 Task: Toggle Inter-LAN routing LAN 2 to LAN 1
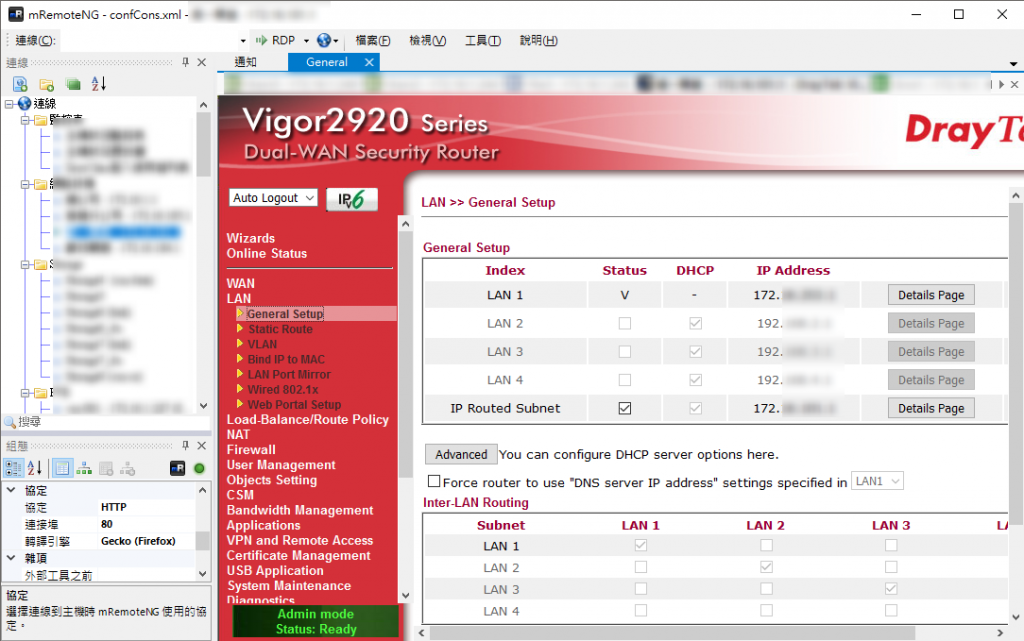pos(641,567)
